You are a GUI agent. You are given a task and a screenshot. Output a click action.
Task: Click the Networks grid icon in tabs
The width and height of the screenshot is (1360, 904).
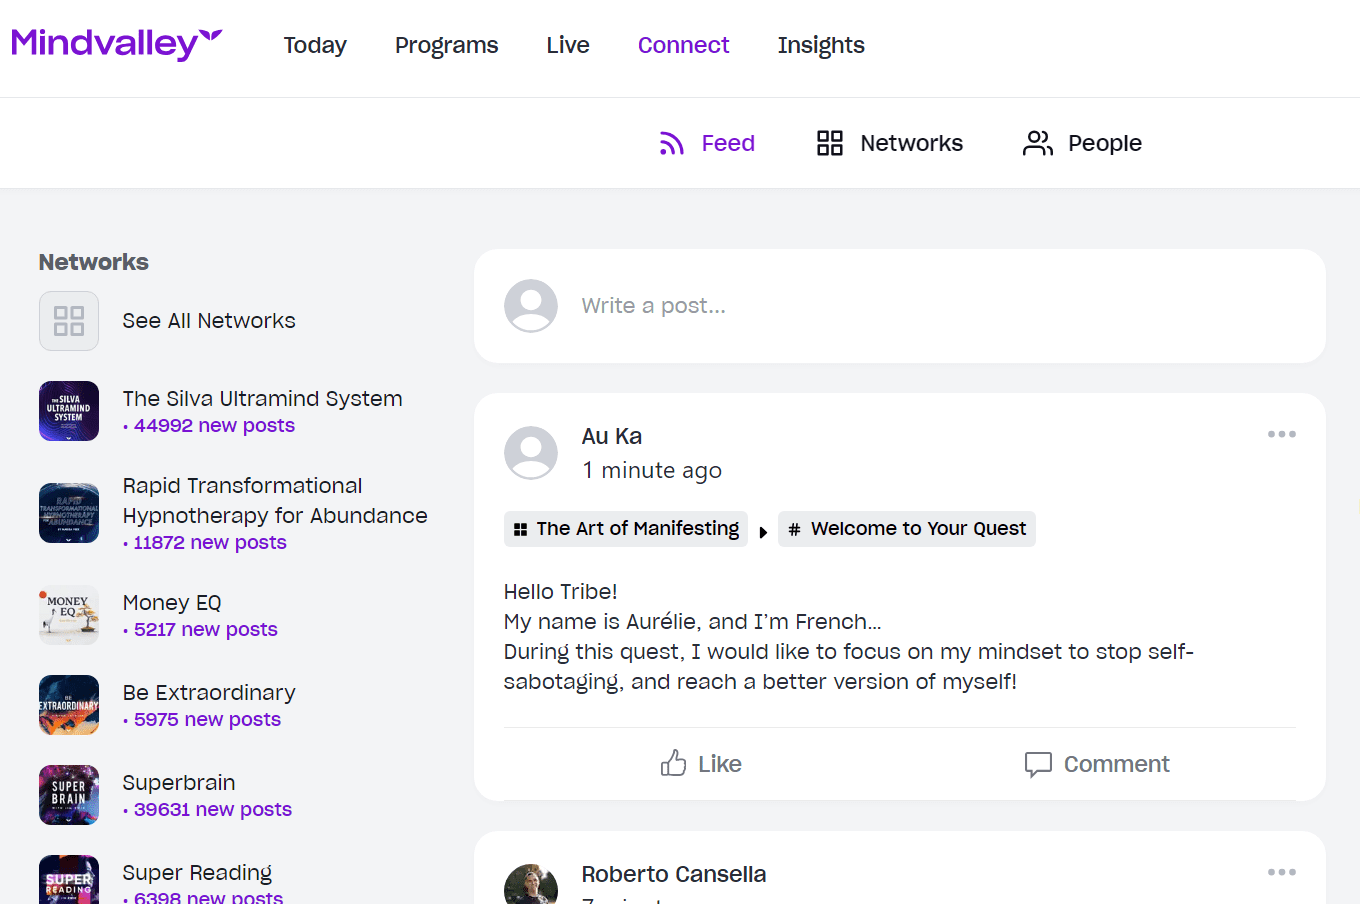(x=830, y=143)
